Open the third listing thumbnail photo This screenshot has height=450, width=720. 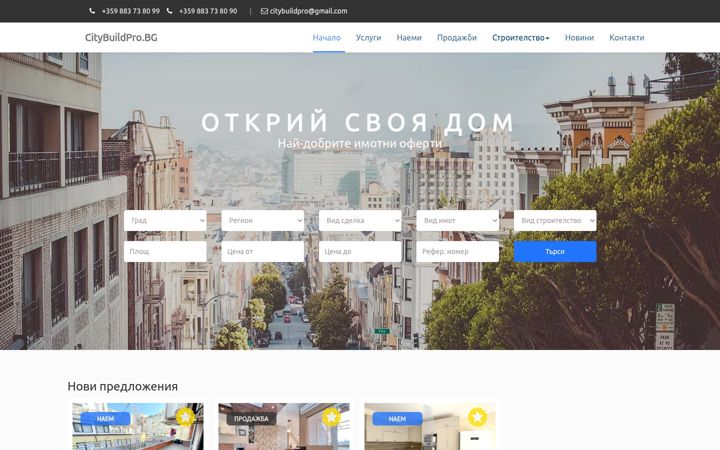click(x=430, y=427)
